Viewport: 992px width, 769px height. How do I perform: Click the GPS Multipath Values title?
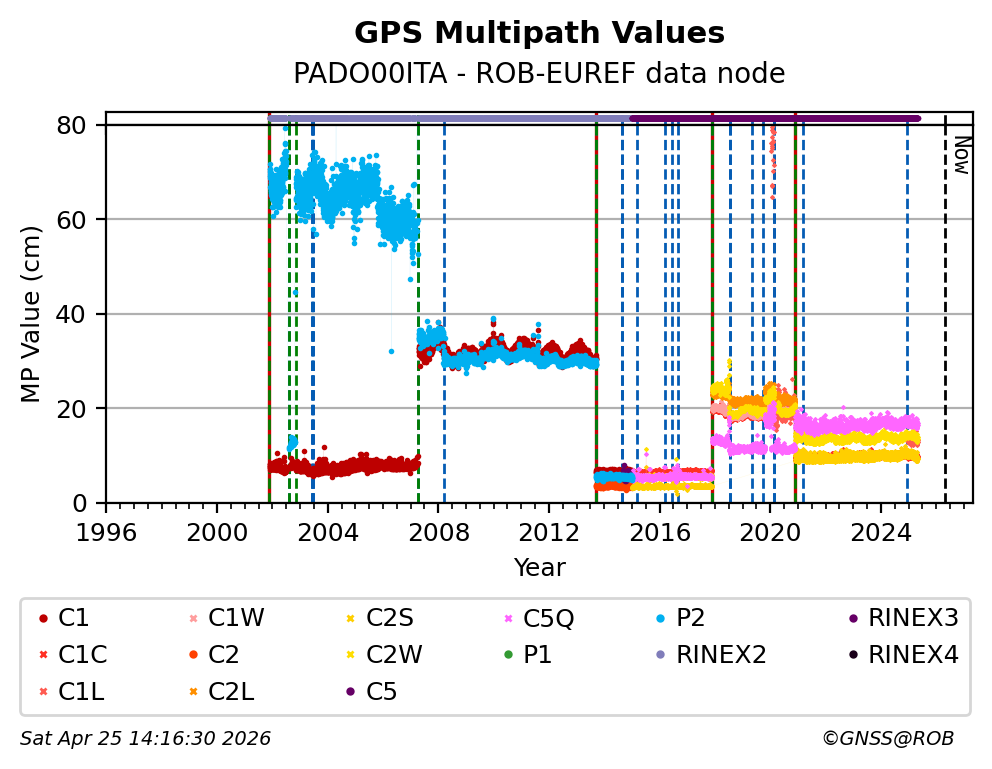[x=539, y=33]
